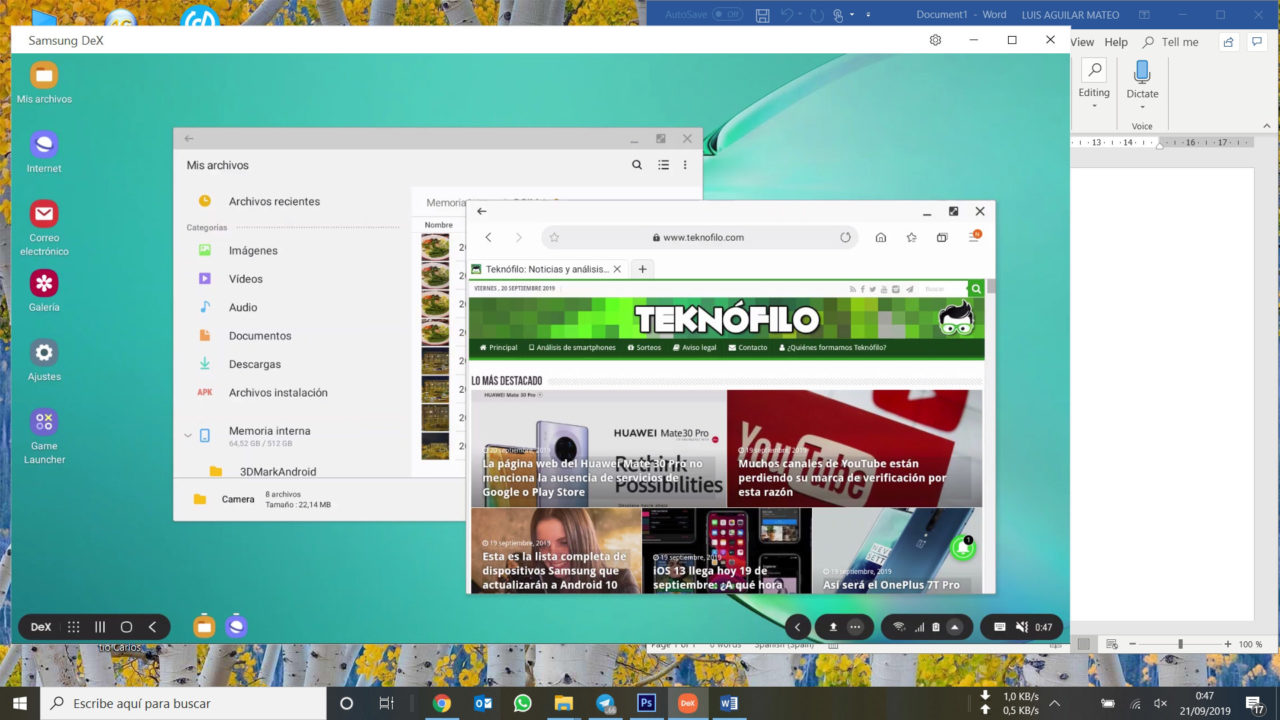Go back in Mis archivos window
Image resolution: width=1280 pixels, height=720 pixels.
189,139
